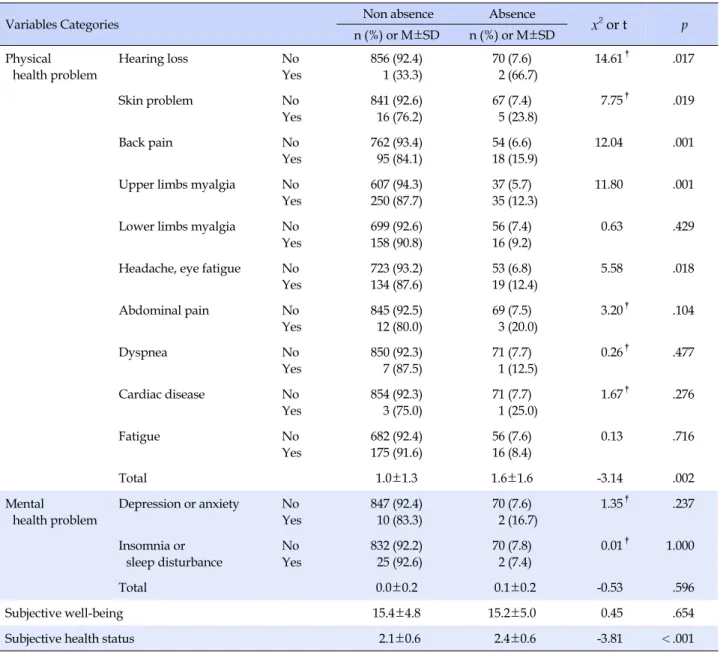This screenshot has height=652, width=723.
Task: Click 'Depression or anxiety' label
Action: (178, 504)
